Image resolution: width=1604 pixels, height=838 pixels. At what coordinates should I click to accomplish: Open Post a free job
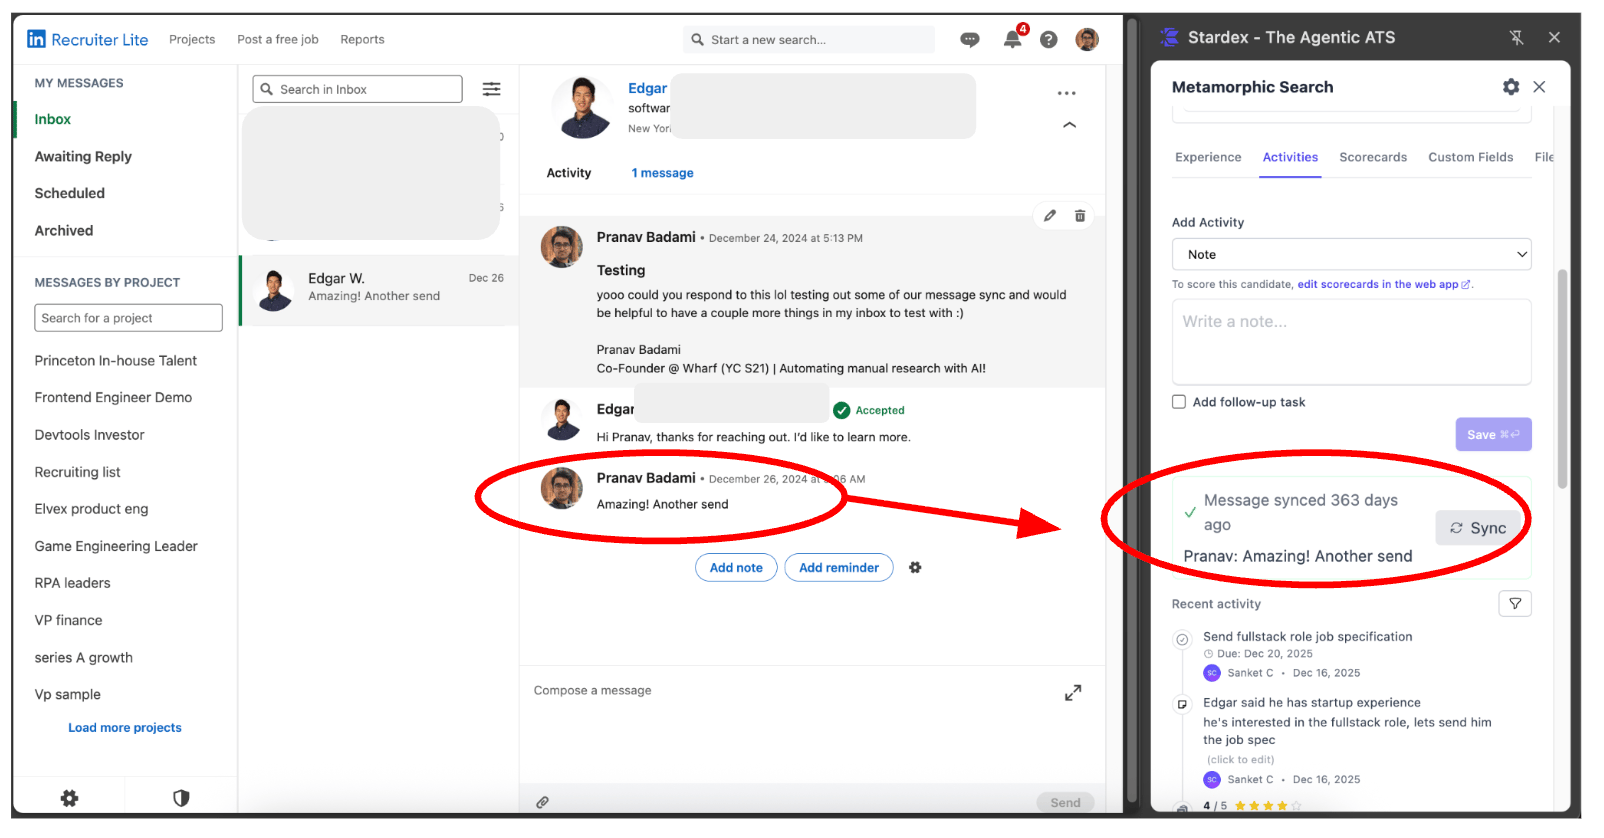pyautogui.click(x=278, y=40)
